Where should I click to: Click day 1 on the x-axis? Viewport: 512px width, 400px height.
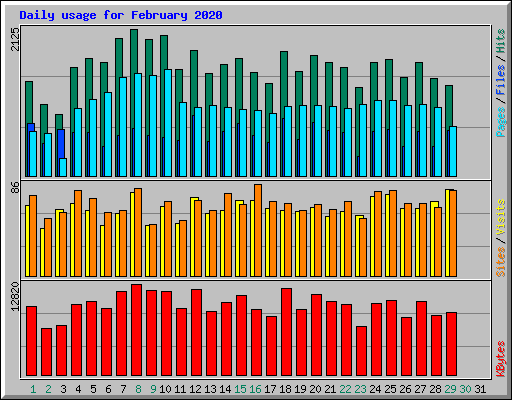point(33,389)
